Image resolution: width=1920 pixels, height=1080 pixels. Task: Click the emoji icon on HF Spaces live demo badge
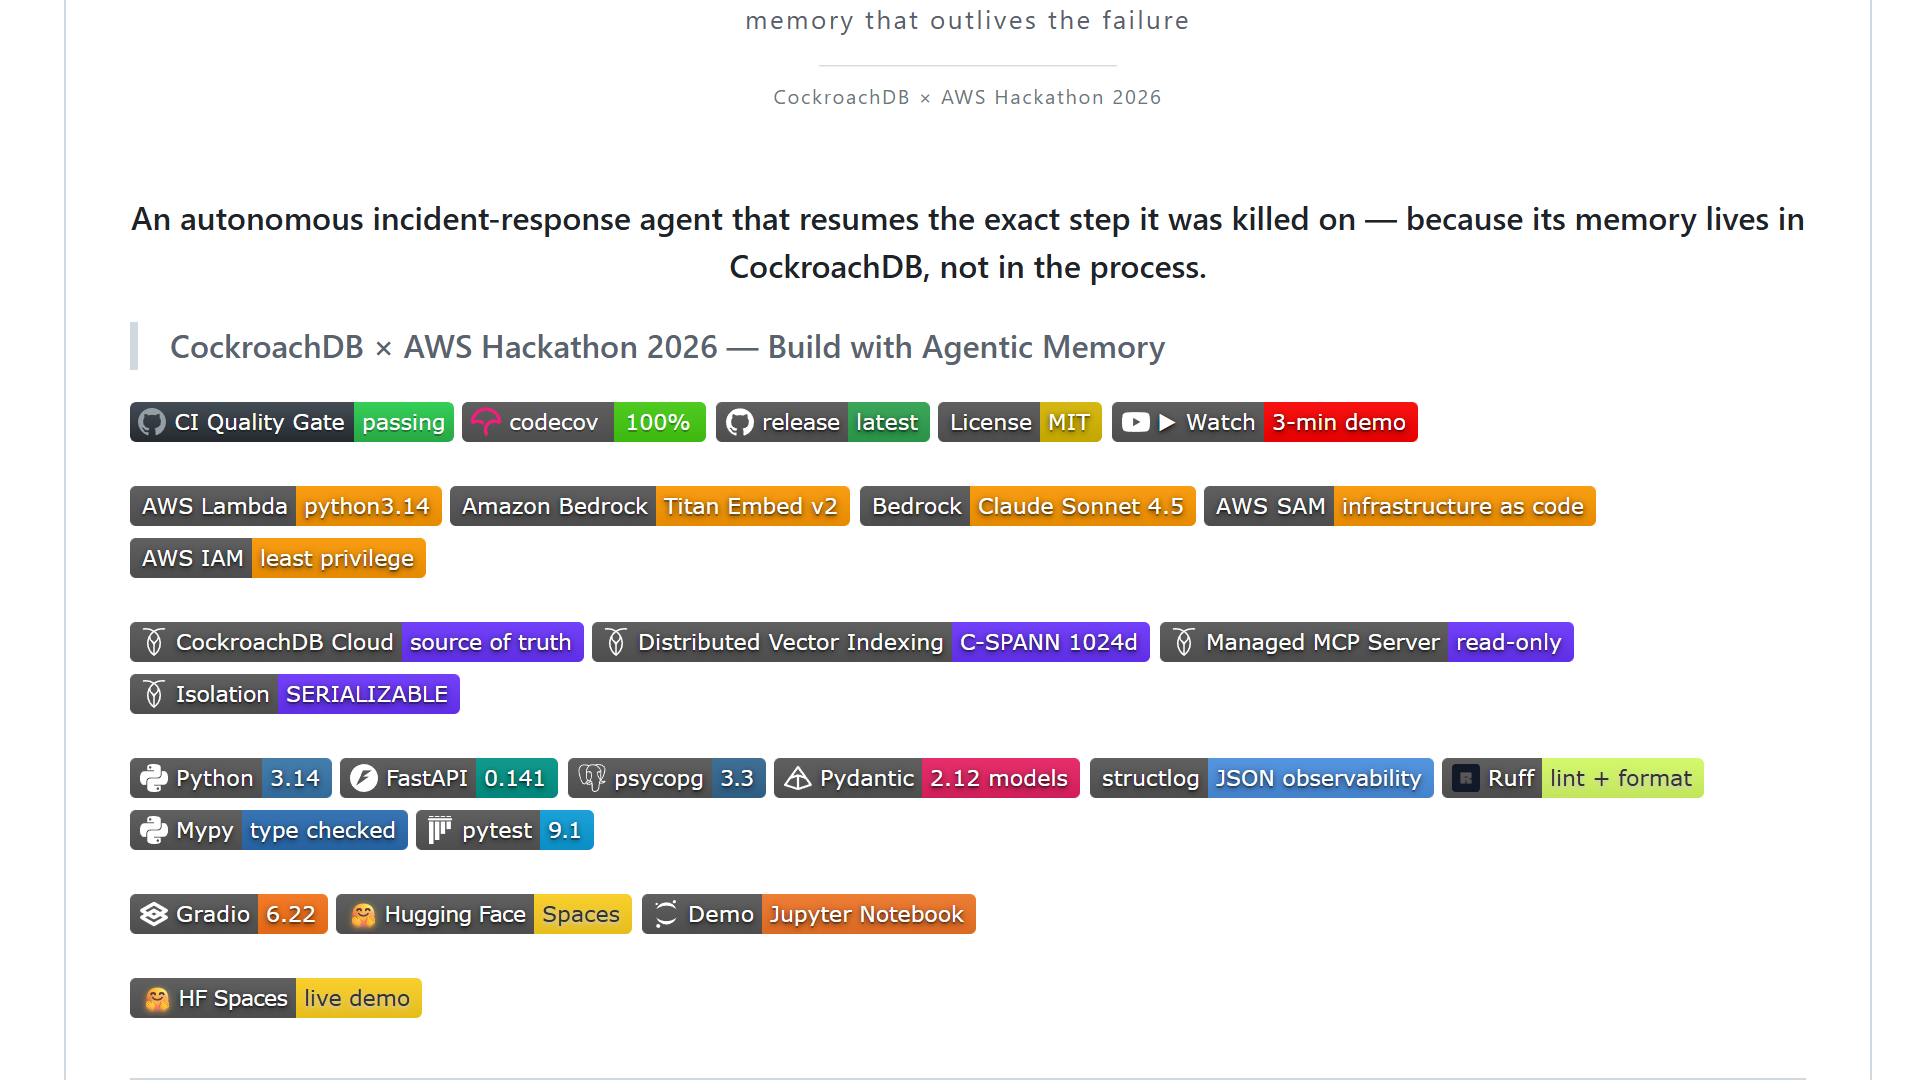(157, 998)
